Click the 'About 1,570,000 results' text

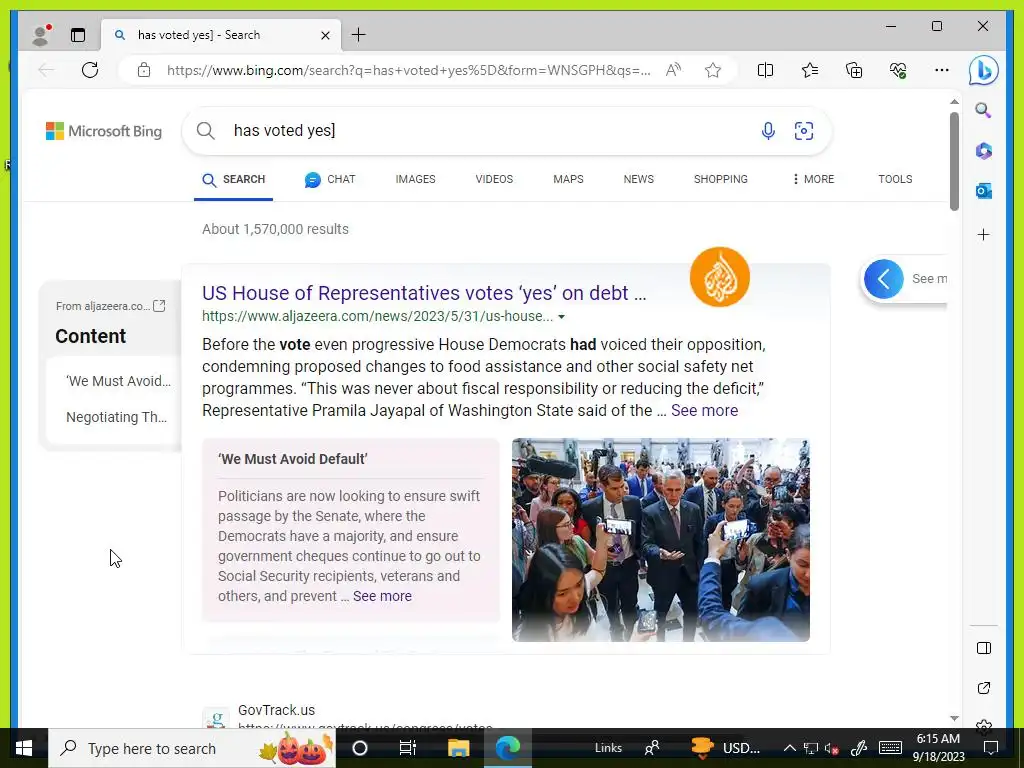[x=275, y=229]
